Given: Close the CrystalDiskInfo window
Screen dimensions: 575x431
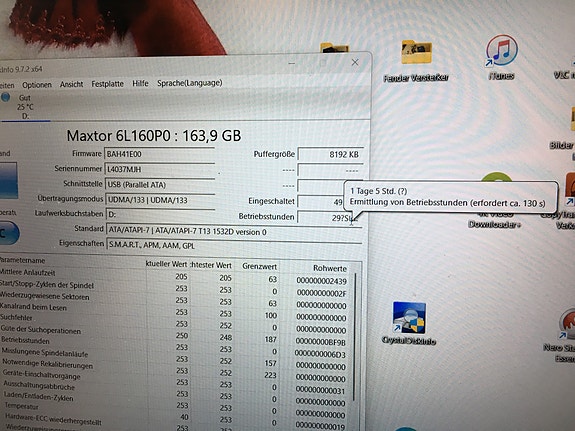Looking at the screenshot, I should point(355,62).
